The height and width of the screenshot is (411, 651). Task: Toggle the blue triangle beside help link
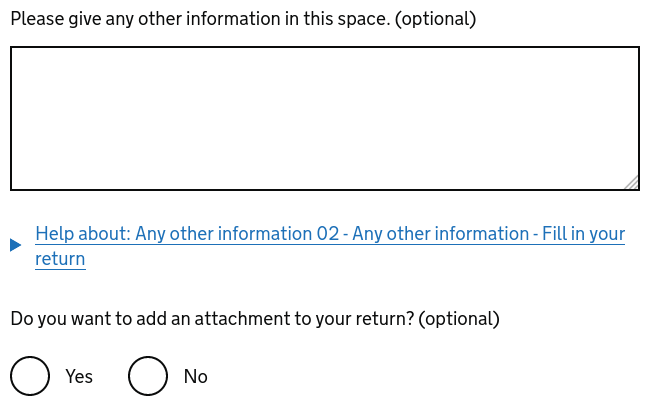[x=16, y=245]
